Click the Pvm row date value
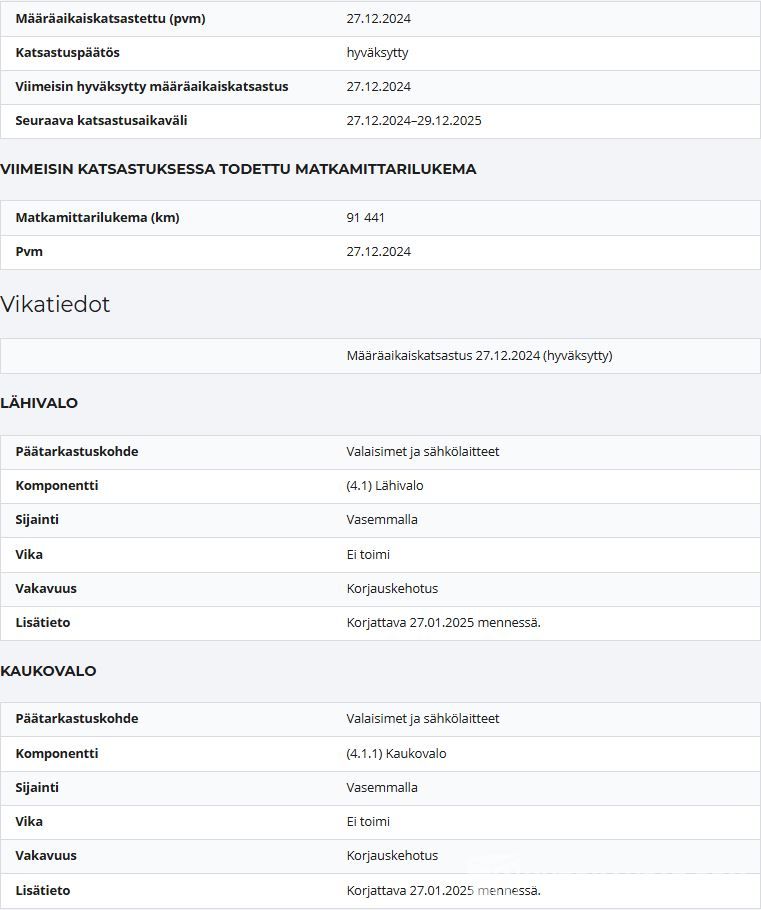Viewport: 761px width, 910px height. point(378,252)
